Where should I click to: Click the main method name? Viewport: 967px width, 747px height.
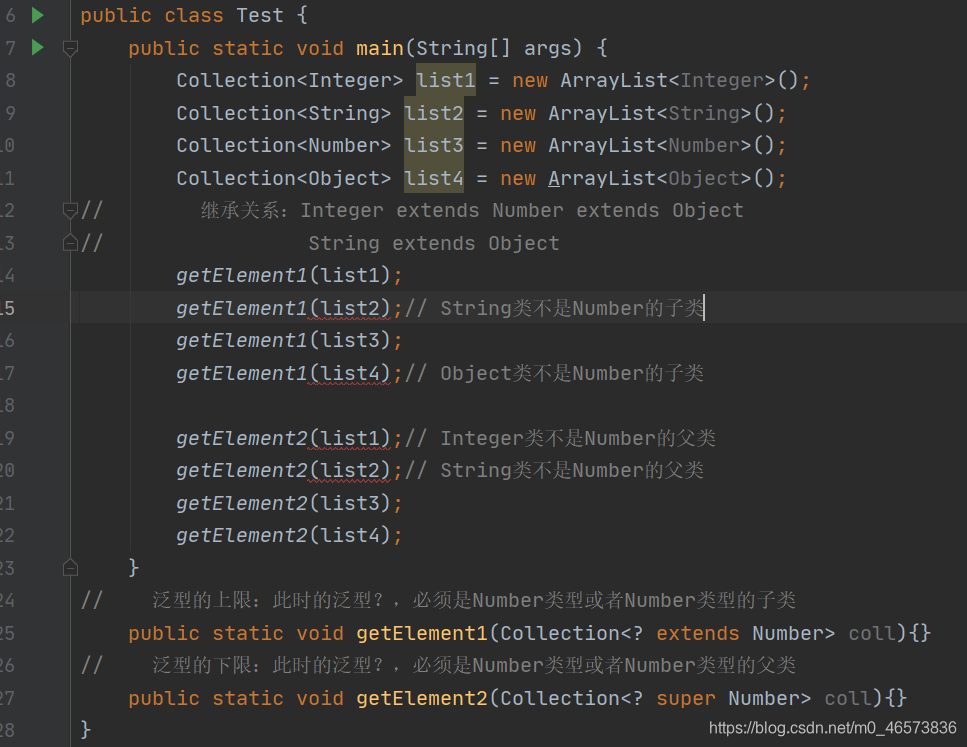380,47
